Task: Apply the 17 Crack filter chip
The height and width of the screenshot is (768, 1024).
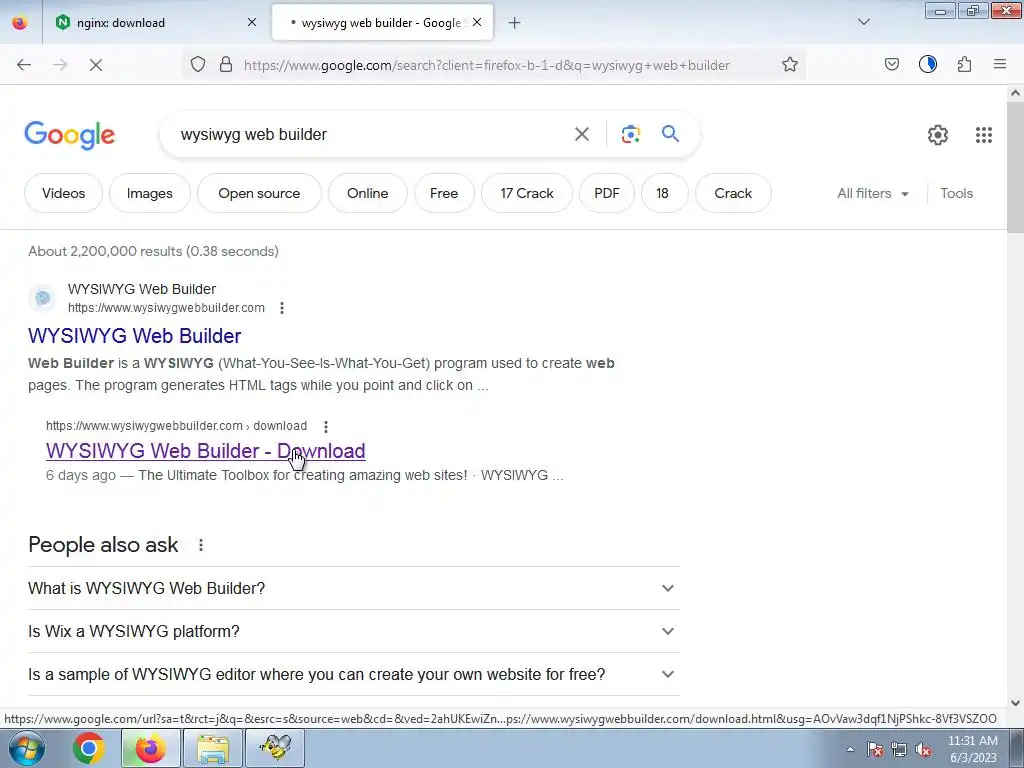Action: (x=527, y=193)
